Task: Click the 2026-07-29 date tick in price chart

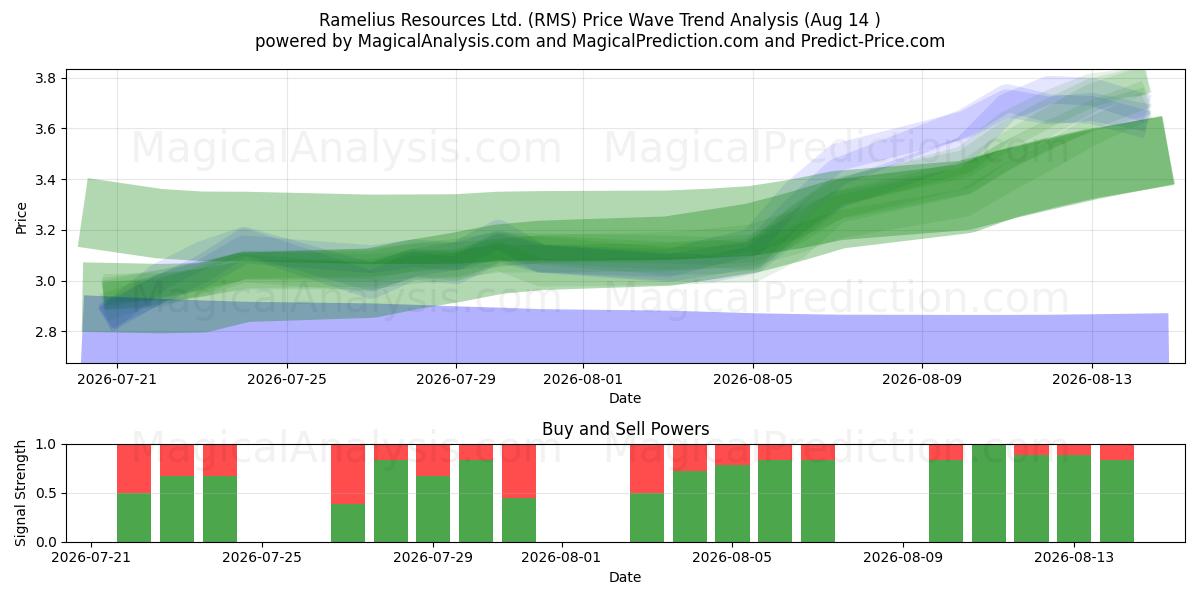Action: [456, 379]
